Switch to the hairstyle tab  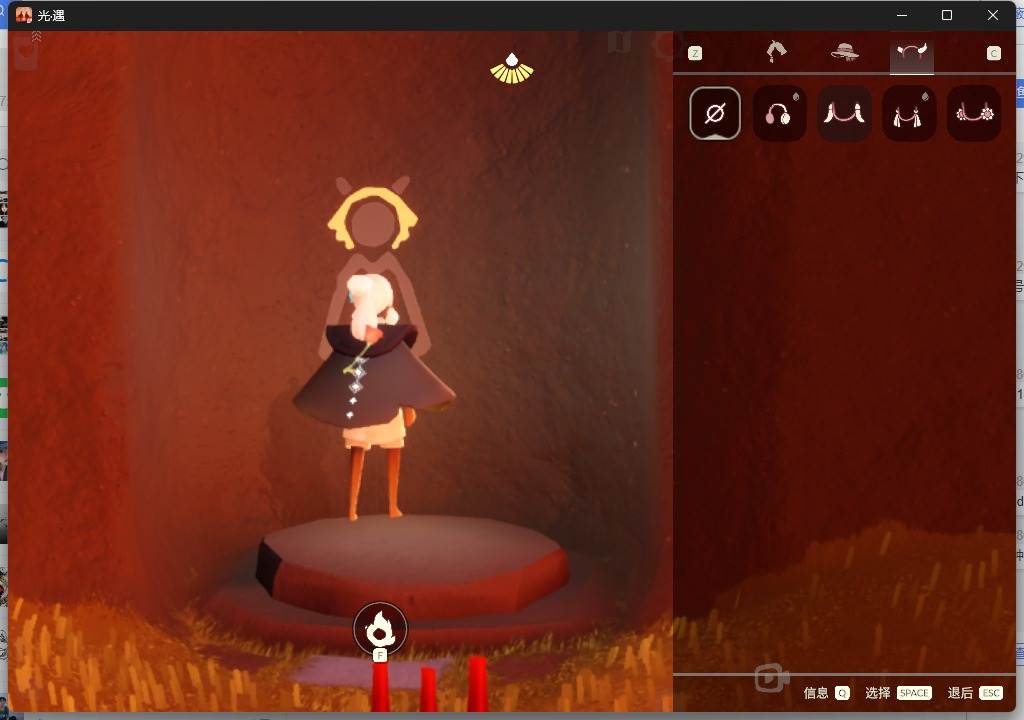[x=776, y=52]
